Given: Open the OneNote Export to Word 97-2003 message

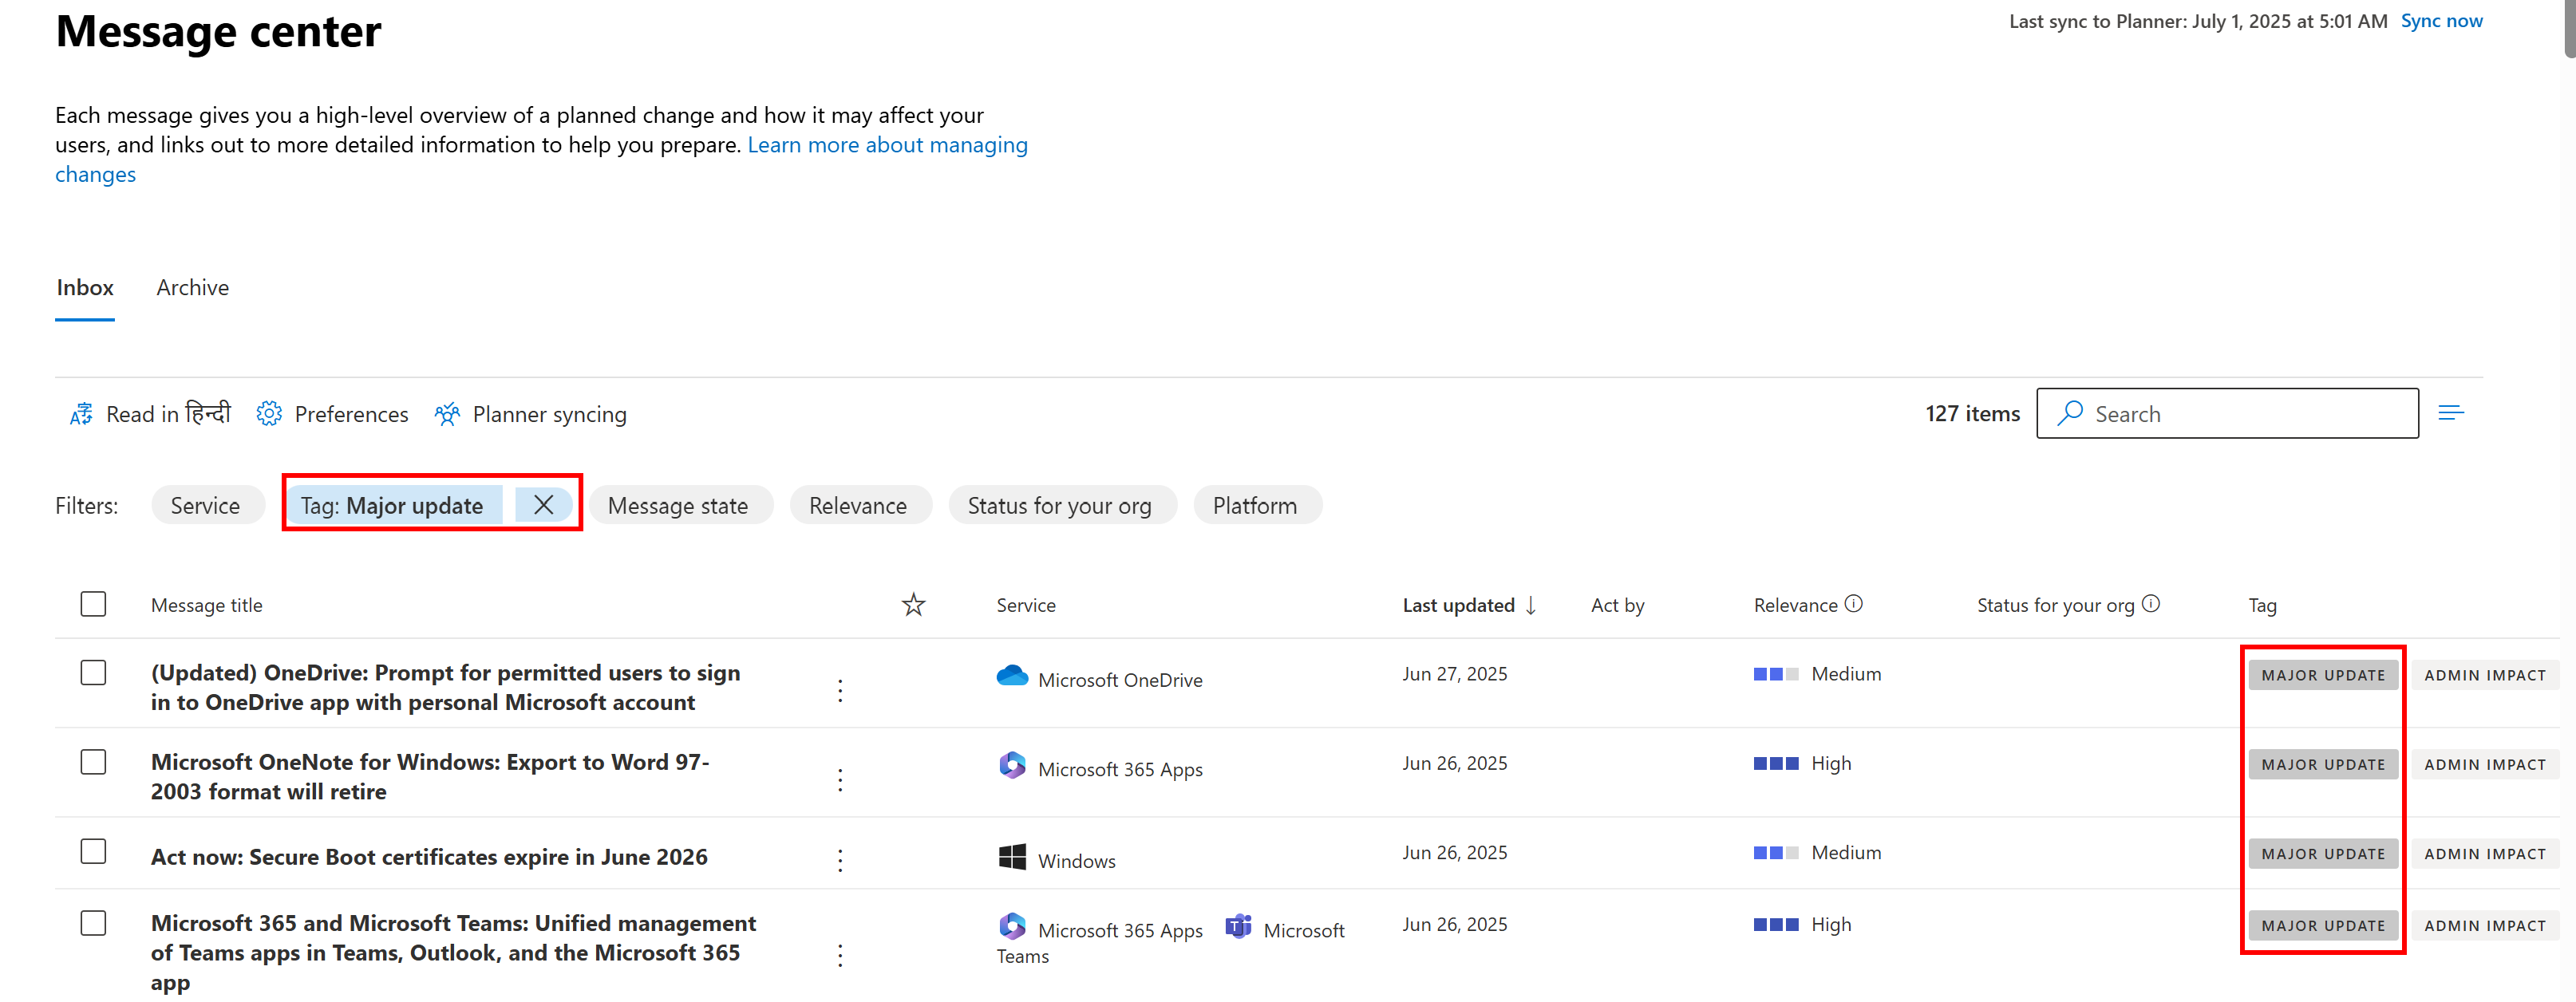Looking at the screenshot, I should pos(430,776).
